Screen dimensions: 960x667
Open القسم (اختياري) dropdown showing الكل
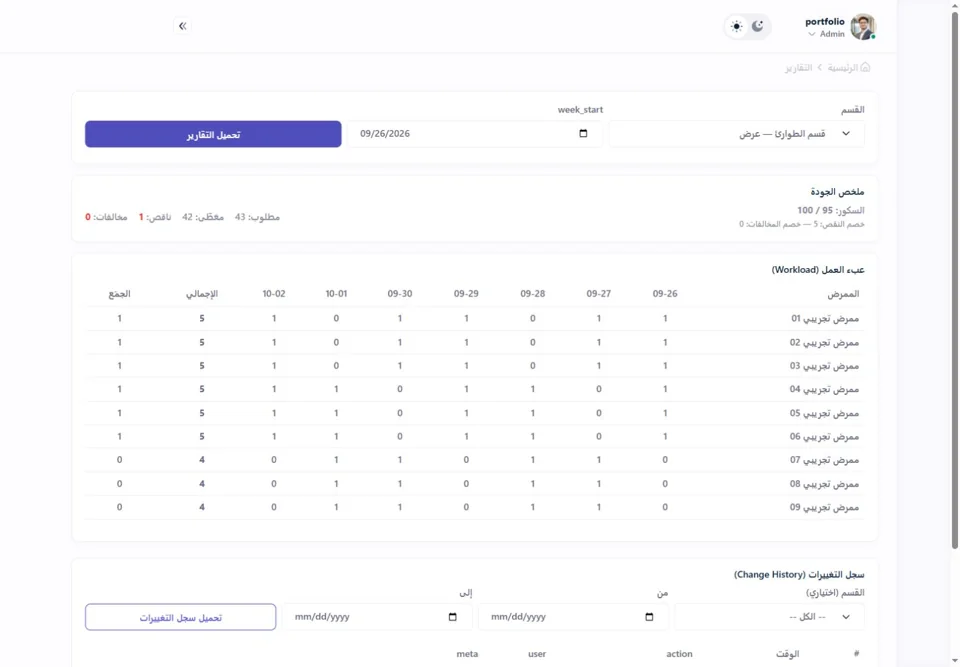770,617
